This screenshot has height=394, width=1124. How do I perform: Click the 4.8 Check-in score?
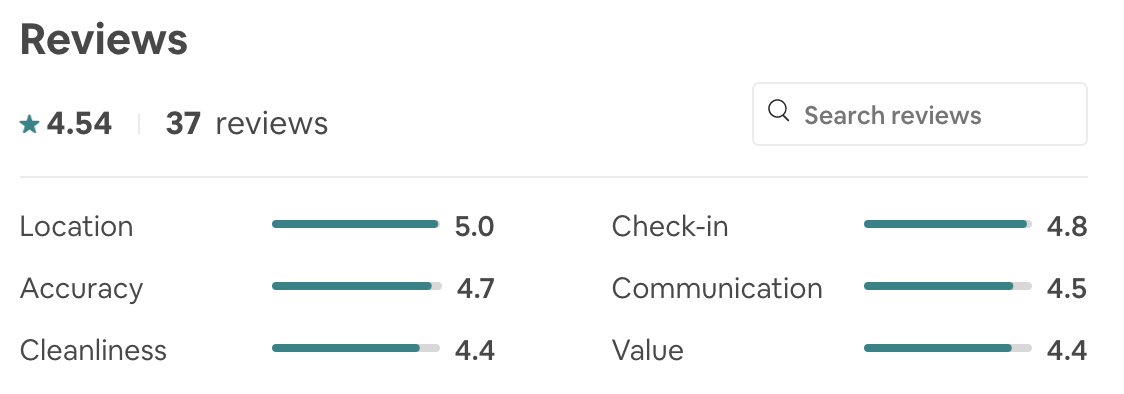[x=1067, y=226]
